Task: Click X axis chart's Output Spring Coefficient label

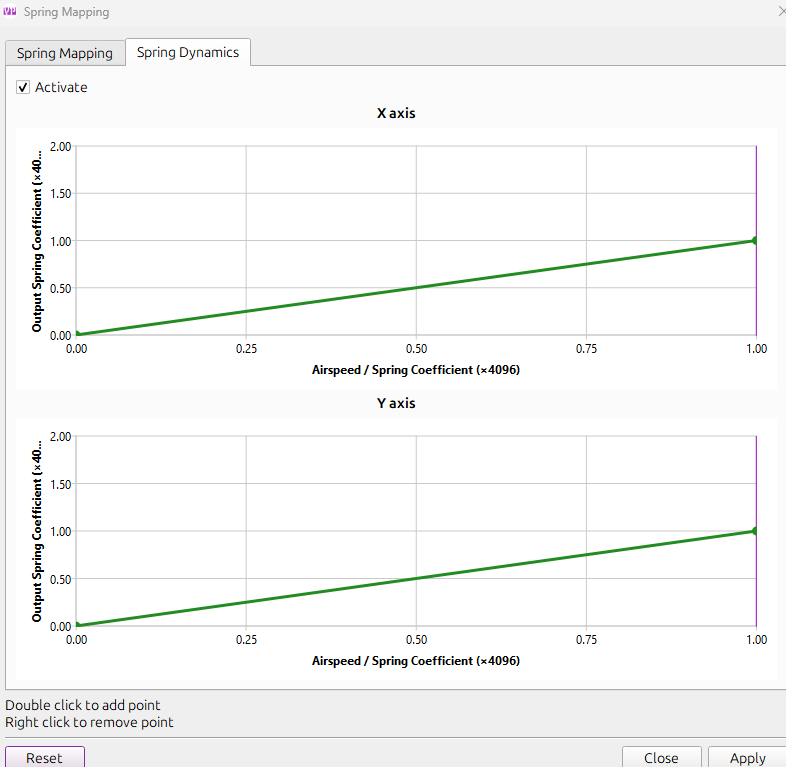Action: coord(37,241)
